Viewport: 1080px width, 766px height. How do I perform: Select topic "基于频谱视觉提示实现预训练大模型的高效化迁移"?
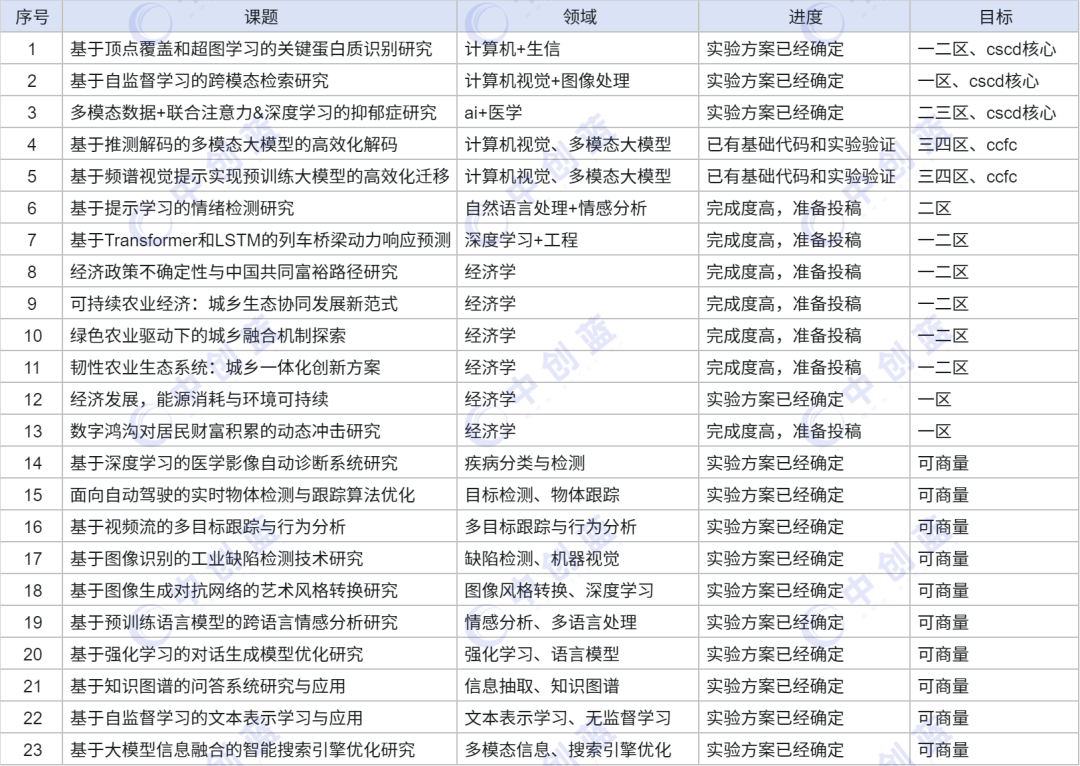point(260,176)
